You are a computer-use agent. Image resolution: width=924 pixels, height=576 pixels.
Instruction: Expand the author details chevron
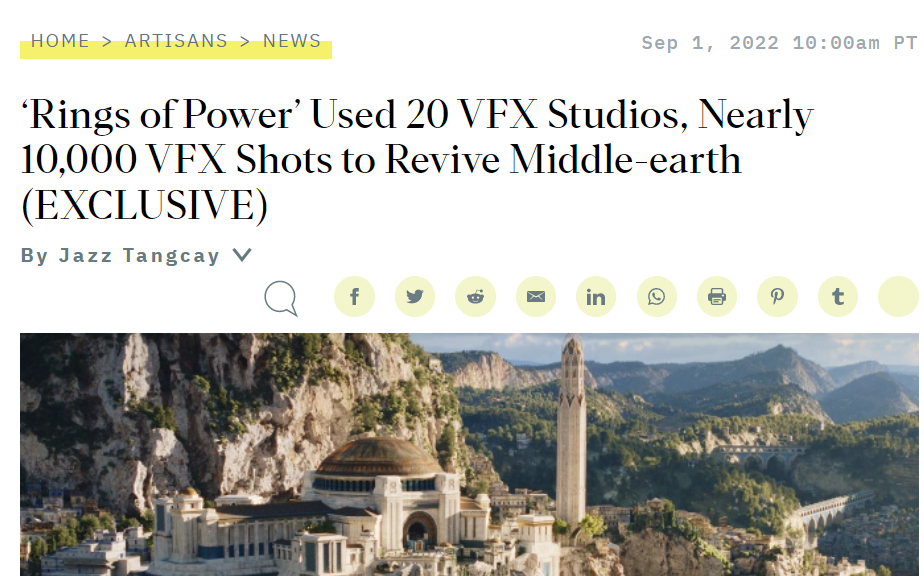242,255
